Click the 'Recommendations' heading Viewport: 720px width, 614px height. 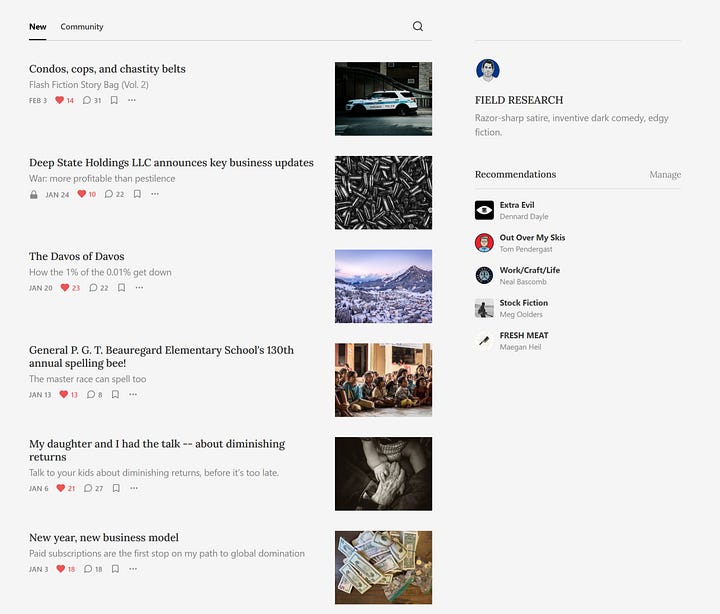(515, 175)
